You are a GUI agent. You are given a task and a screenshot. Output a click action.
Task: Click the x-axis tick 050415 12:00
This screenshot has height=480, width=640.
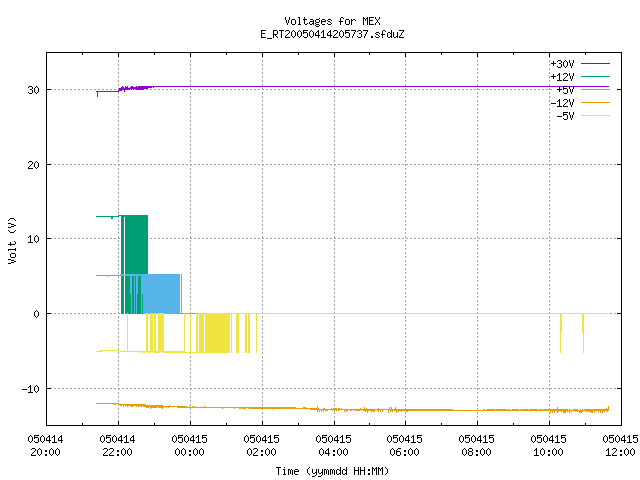[x=620, y=446]
